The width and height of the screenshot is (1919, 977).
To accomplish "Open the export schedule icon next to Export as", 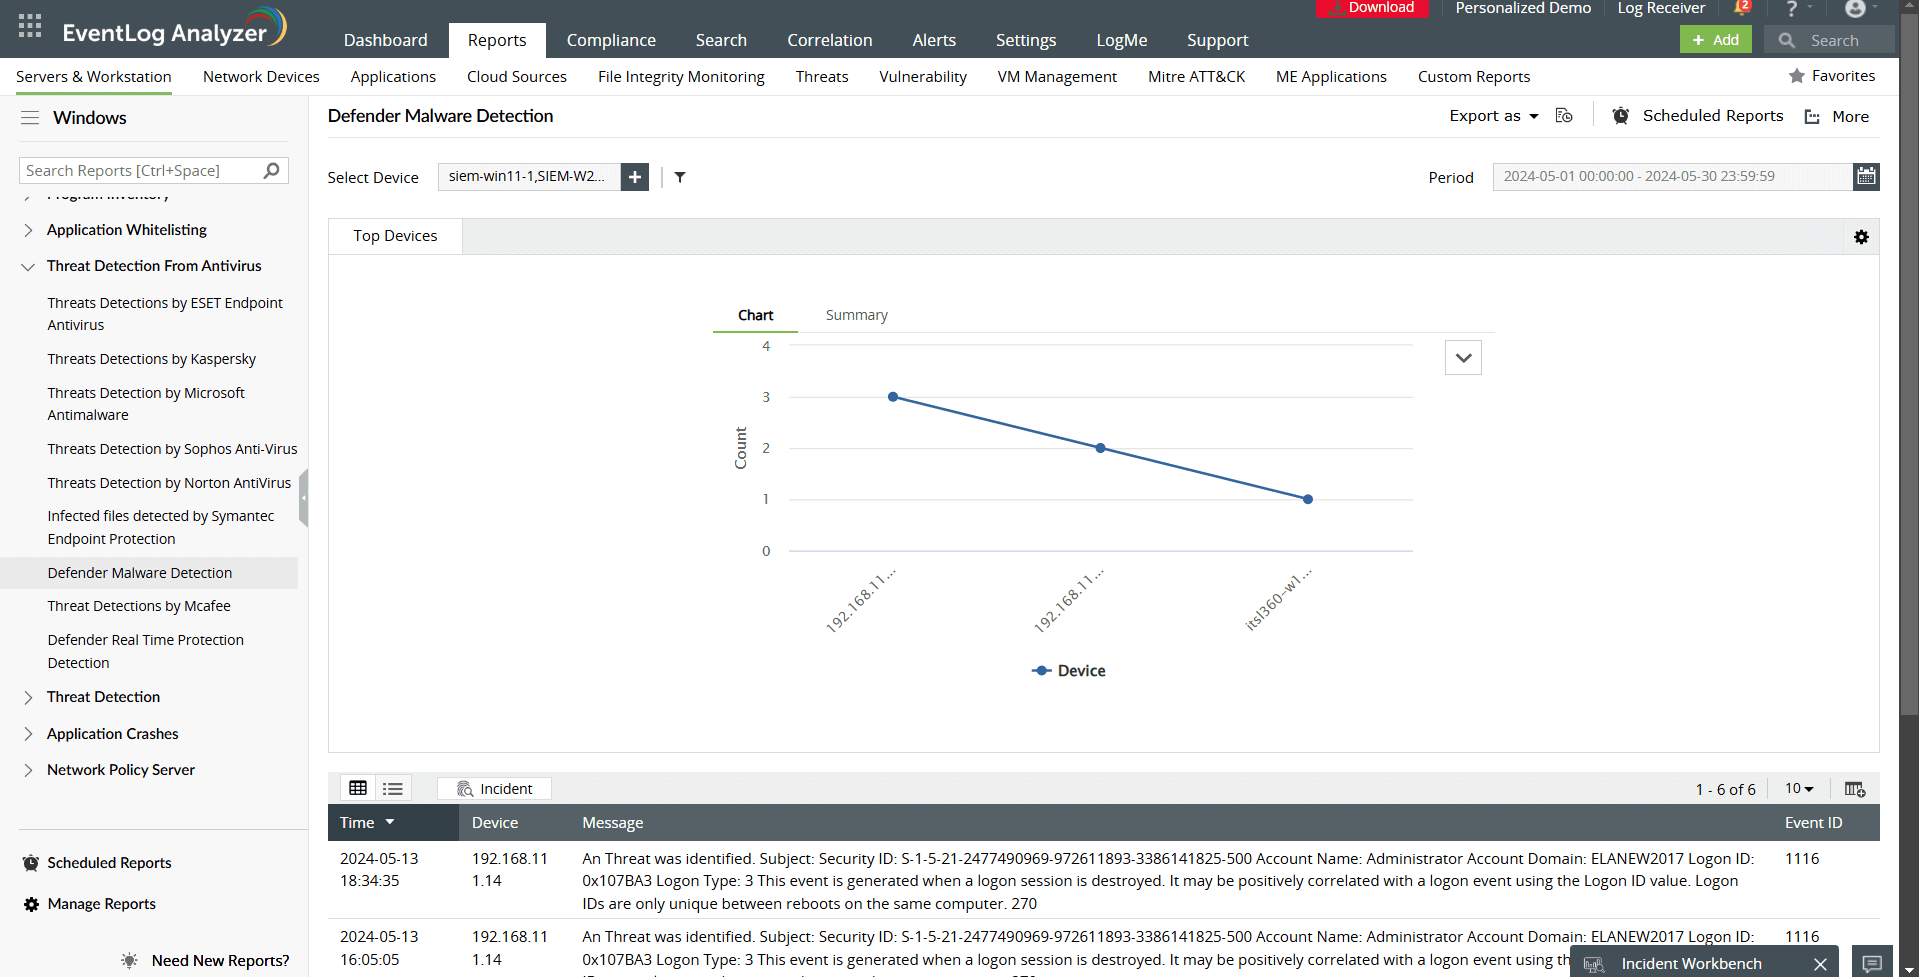I will (1563, 115).
